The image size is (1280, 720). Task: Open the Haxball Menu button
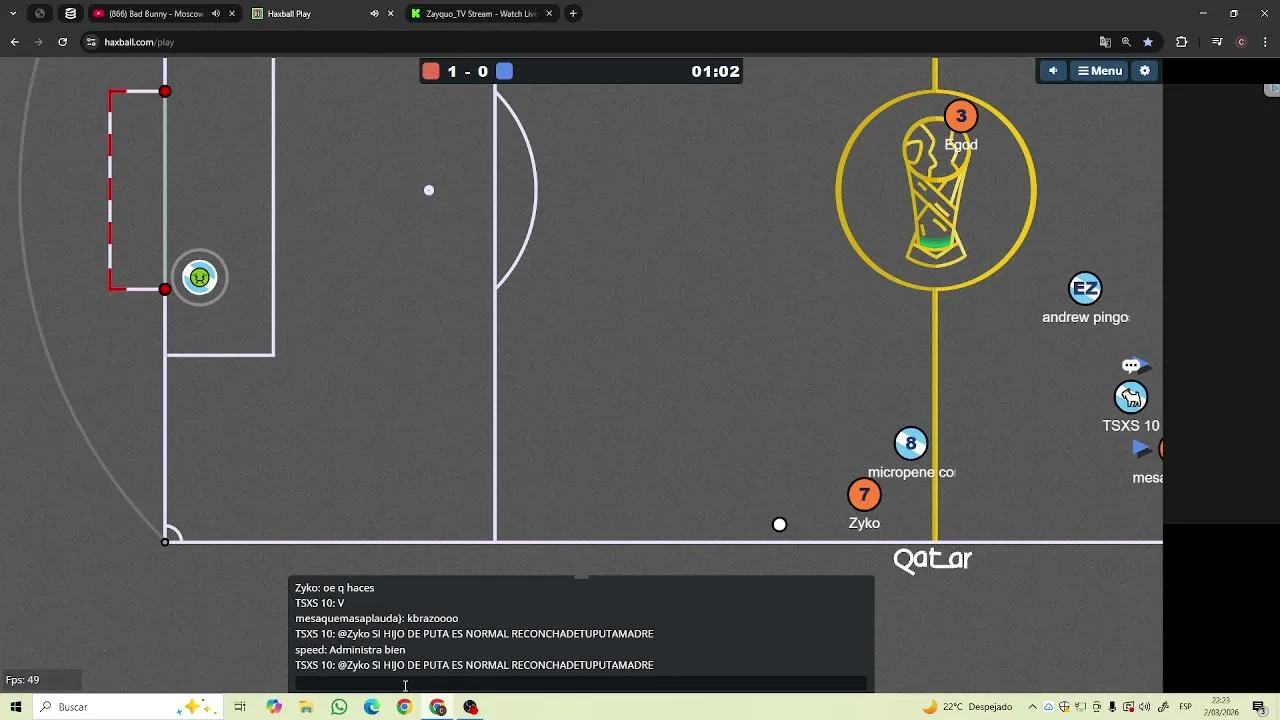pyautogui.click(x=1099, y=71)
